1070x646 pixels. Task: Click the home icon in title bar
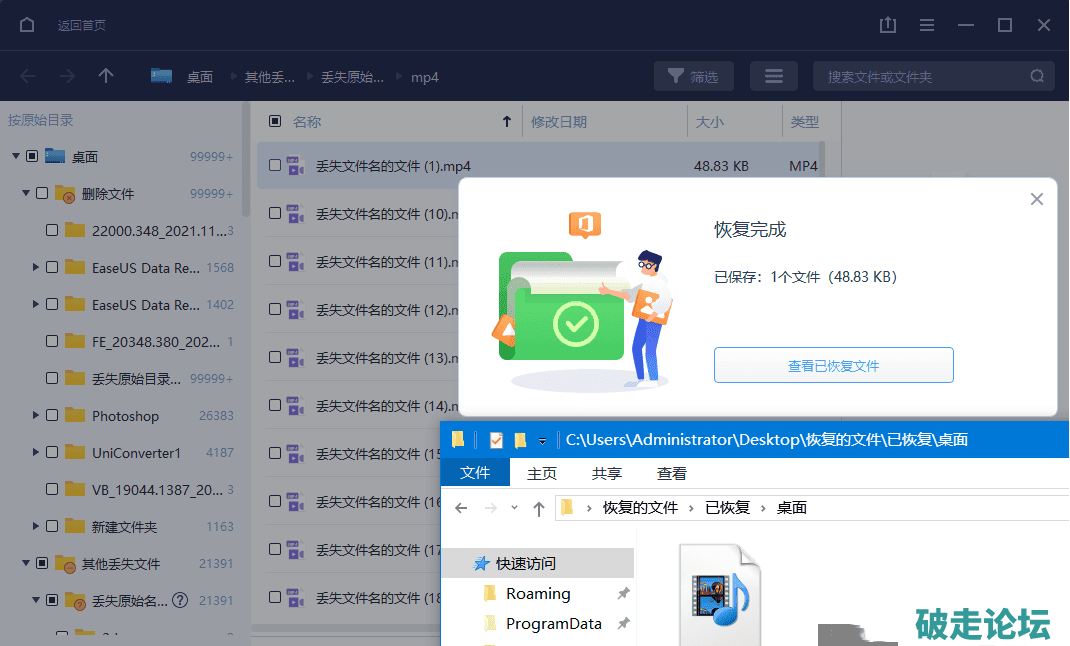pyautogui.click(x=27, y=25)
